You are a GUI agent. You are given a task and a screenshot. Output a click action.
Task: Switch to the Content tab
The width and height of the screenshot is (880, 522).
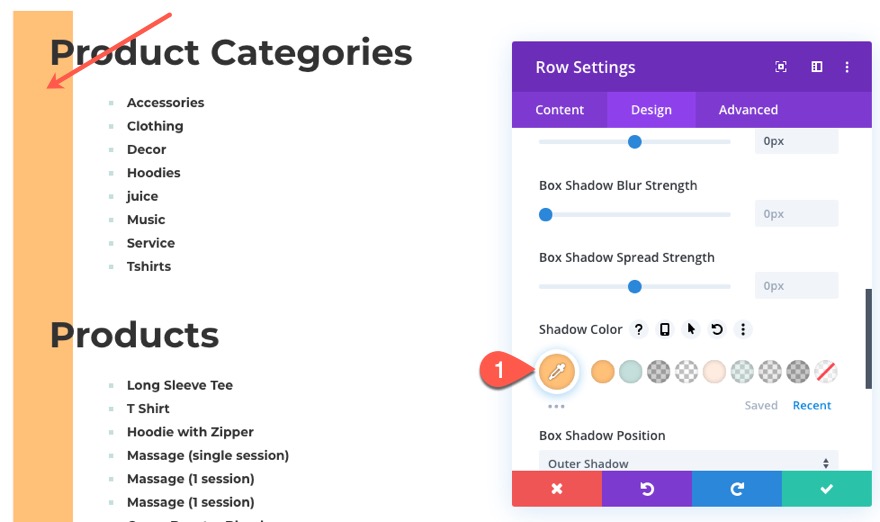click(560, 110)
